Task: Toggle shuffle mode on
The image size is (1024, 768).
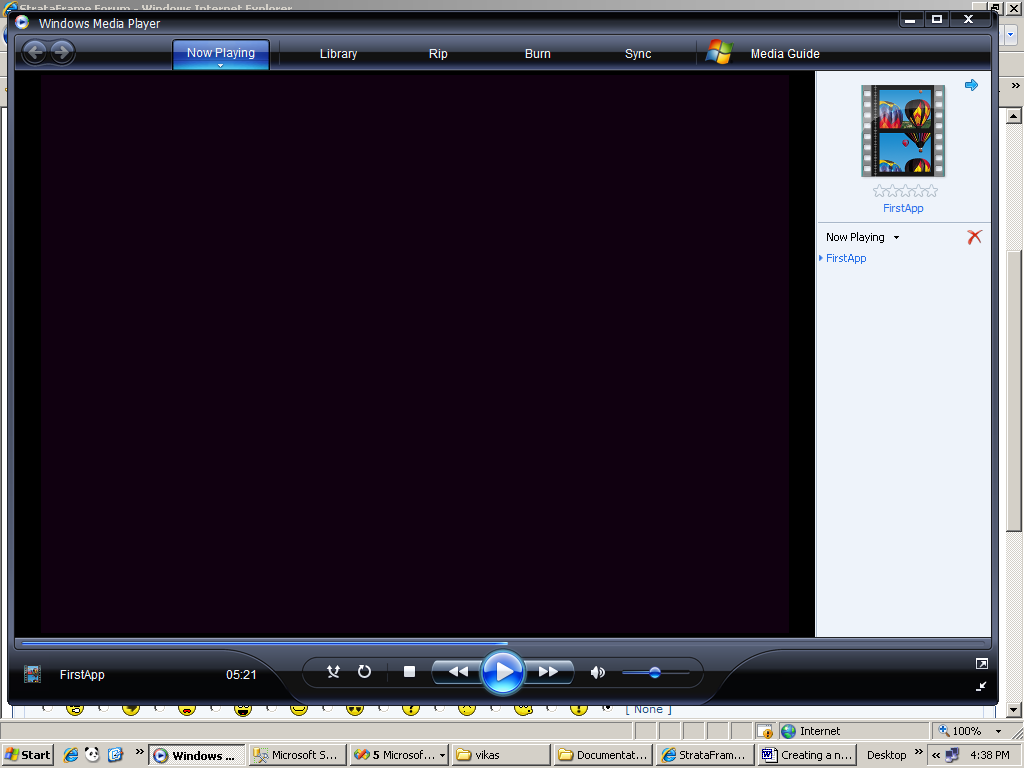Action: coord(334,672)
